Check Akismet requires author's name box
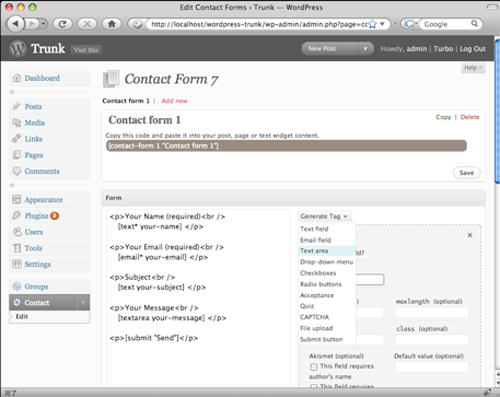The width and height of the screenshot is (500, 397). pyautogui.click(x=313, y=367)
